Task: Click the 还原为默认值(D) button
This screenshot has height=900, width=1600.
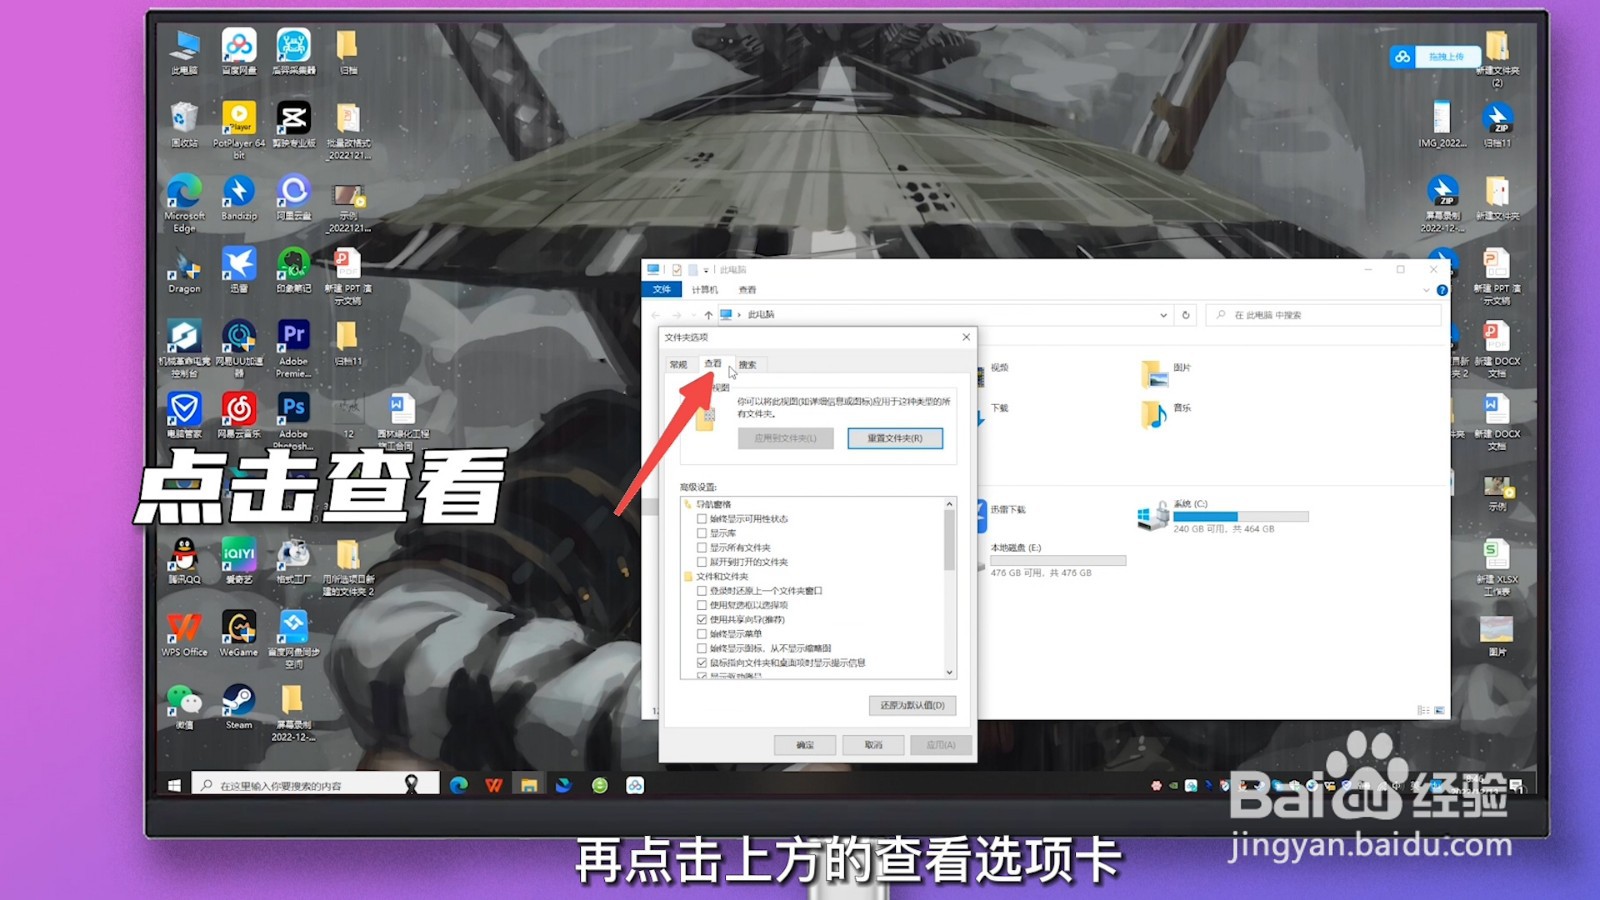Action: click(912, 705)
